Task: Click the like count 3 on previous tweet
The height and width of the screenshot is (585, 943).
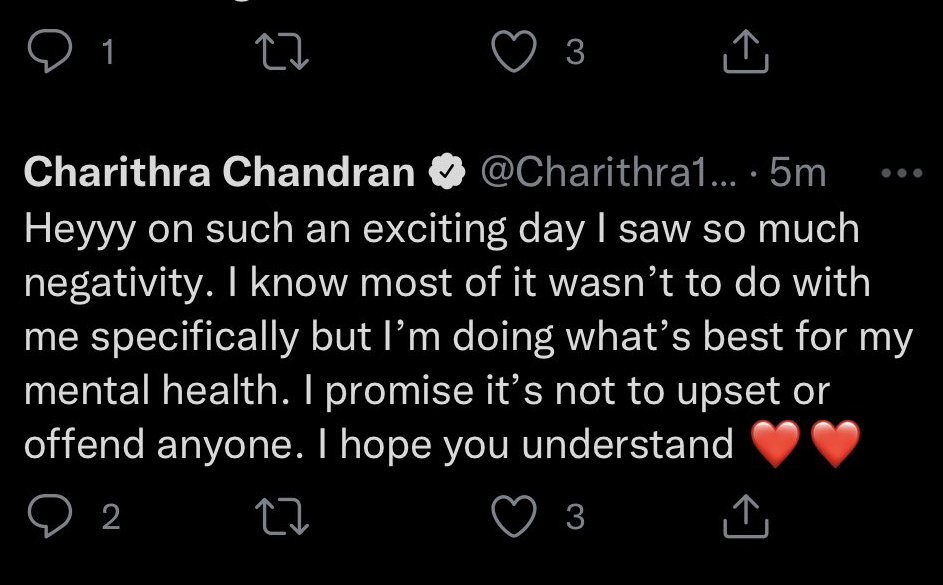Action: (575, 53)
